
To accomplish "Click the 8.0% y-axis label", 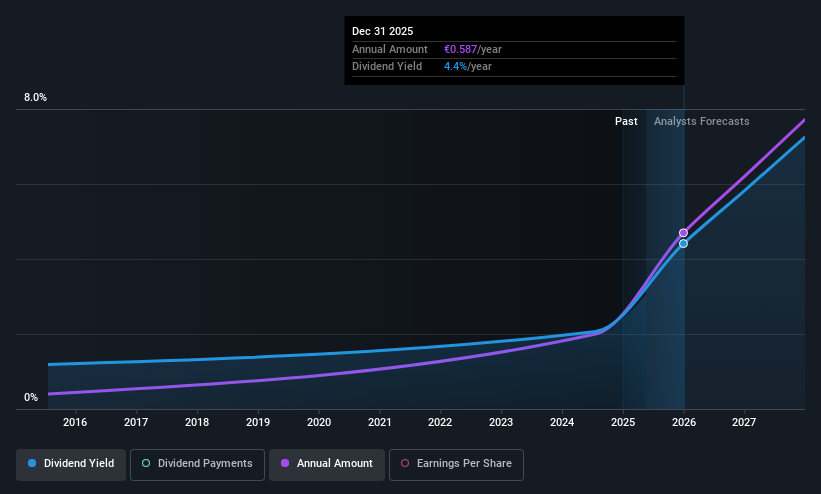I will click(x=35, y=97).
